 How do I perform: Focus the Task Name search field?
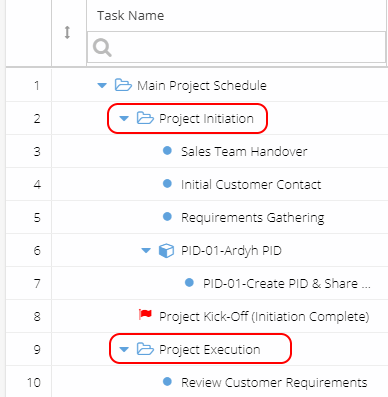pyautogui.click(x=236, y=47)
